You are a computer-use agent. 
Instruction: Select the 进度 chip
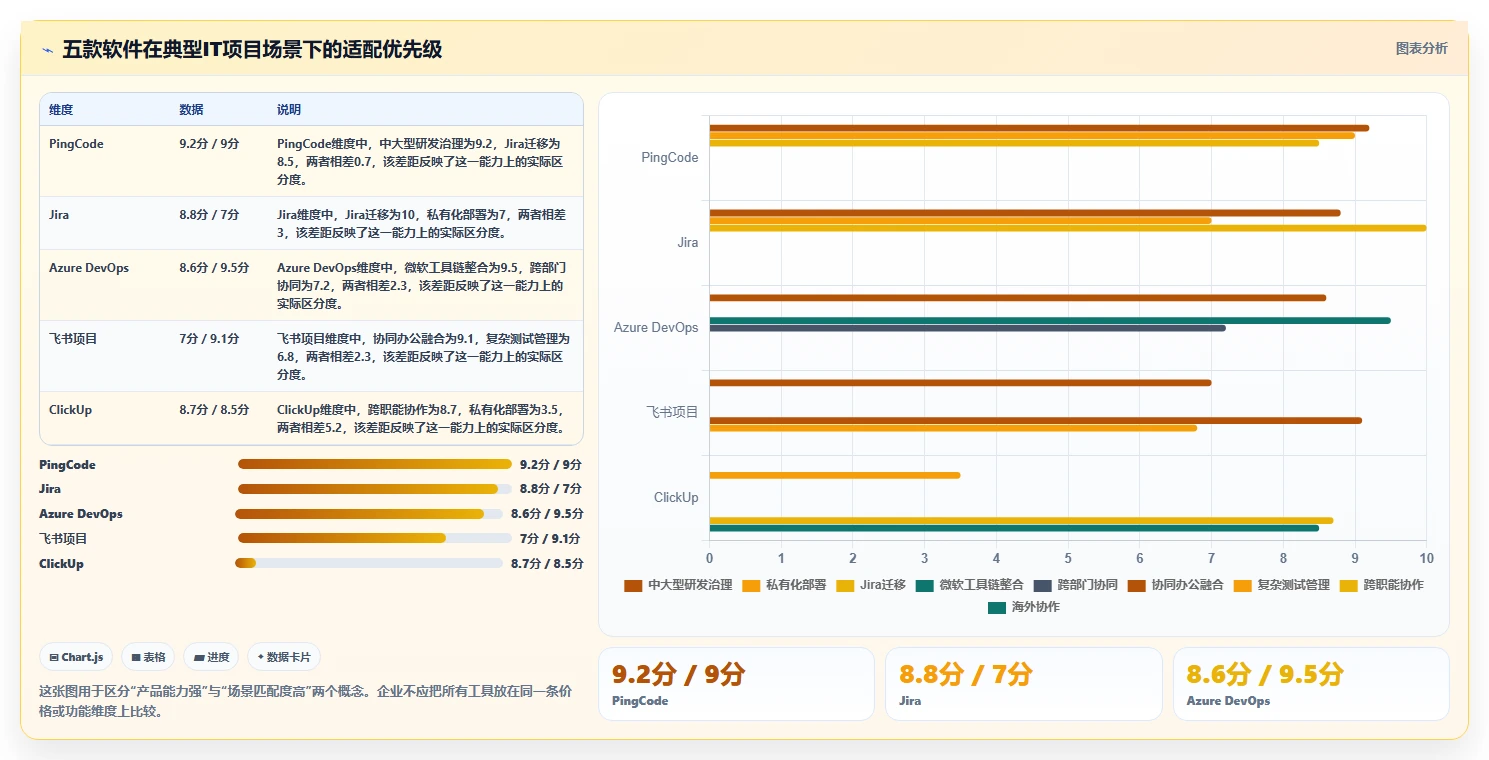pos(211,657)
